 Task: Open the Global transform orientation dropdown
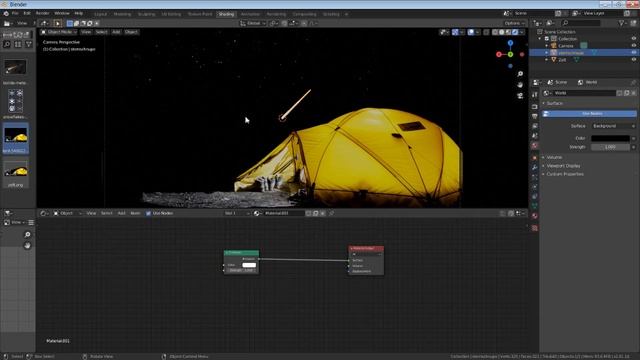[x=253, y=23]
